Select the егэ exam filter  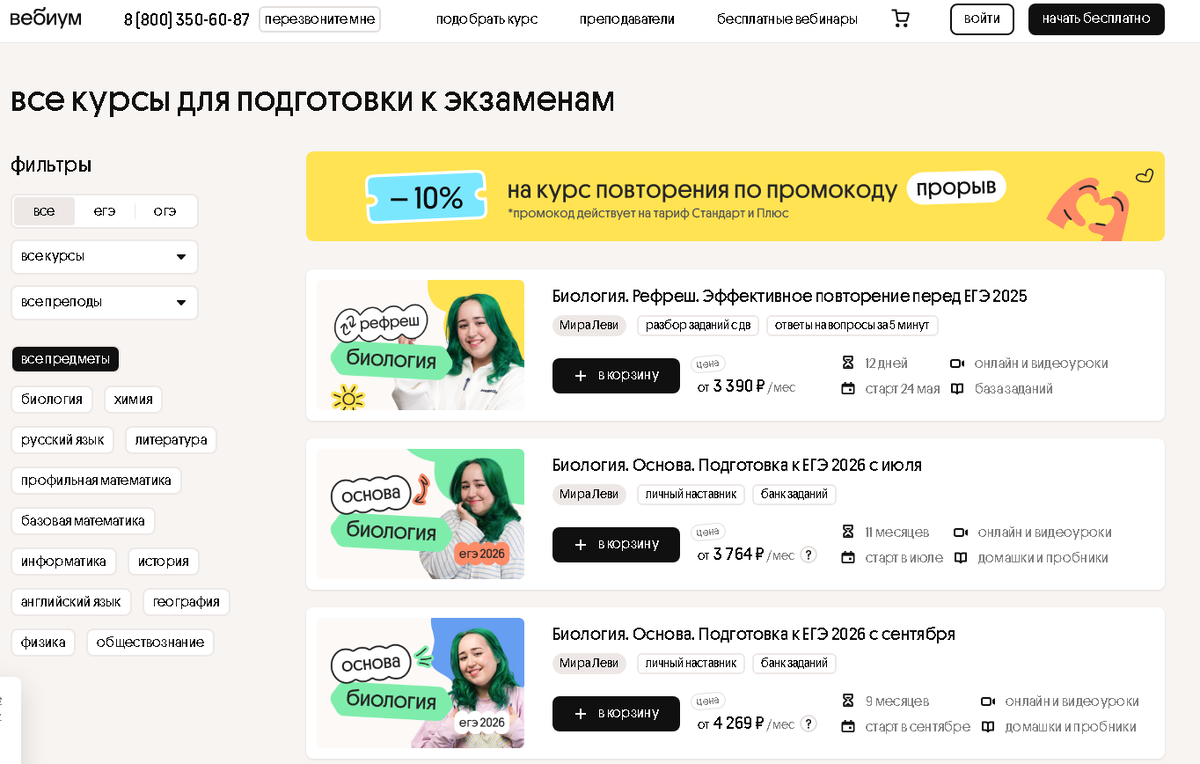(x=105, y=211)
